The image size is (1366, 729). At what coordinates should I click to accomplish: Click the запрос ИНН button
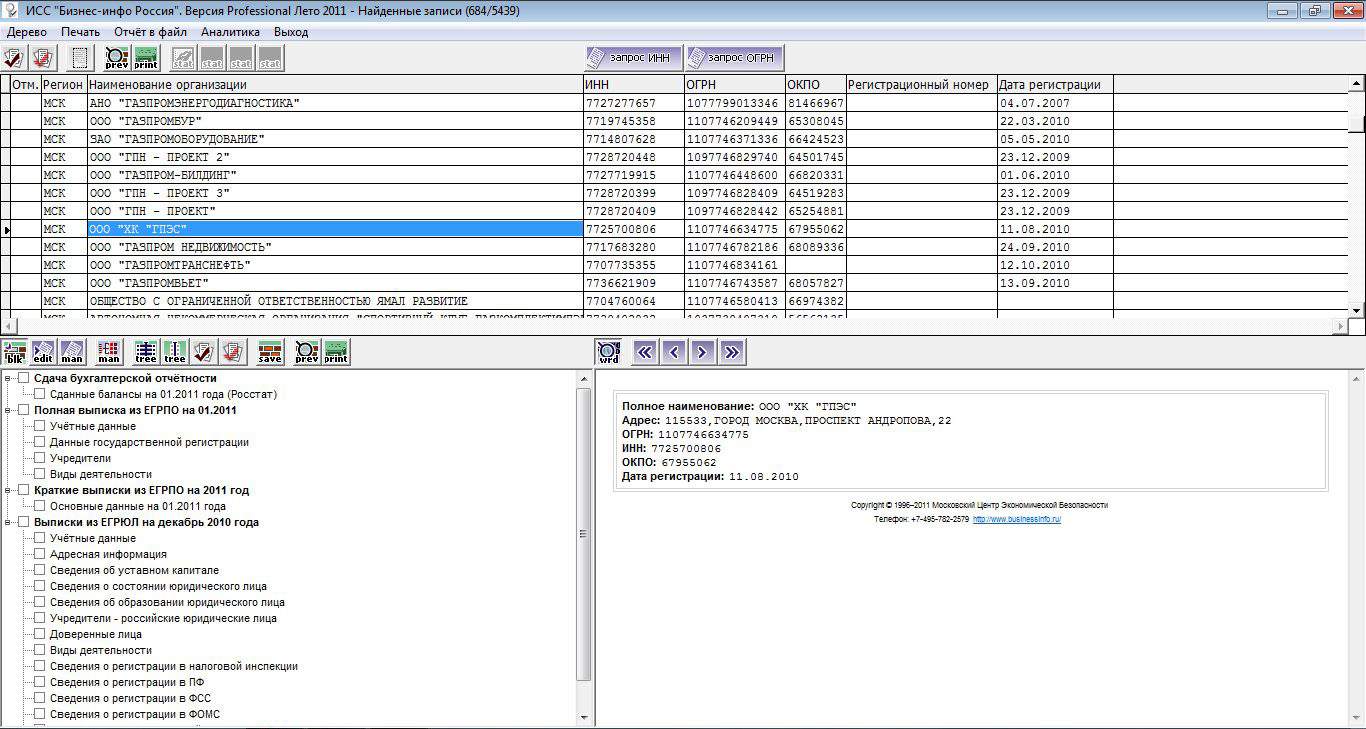[x=634, y=58]
